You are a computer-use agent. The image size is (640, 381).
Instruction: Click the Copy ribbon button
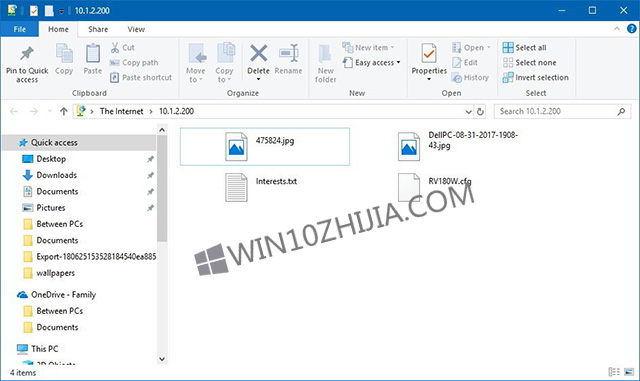click(64, 60)
